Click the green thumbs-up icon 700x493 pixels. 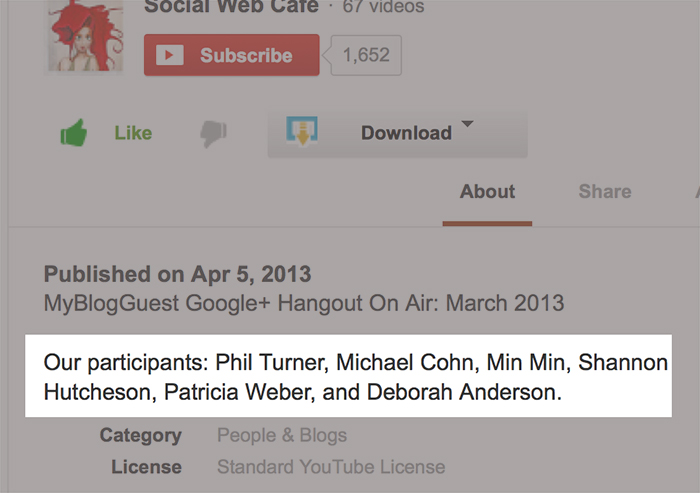point(74,133)
